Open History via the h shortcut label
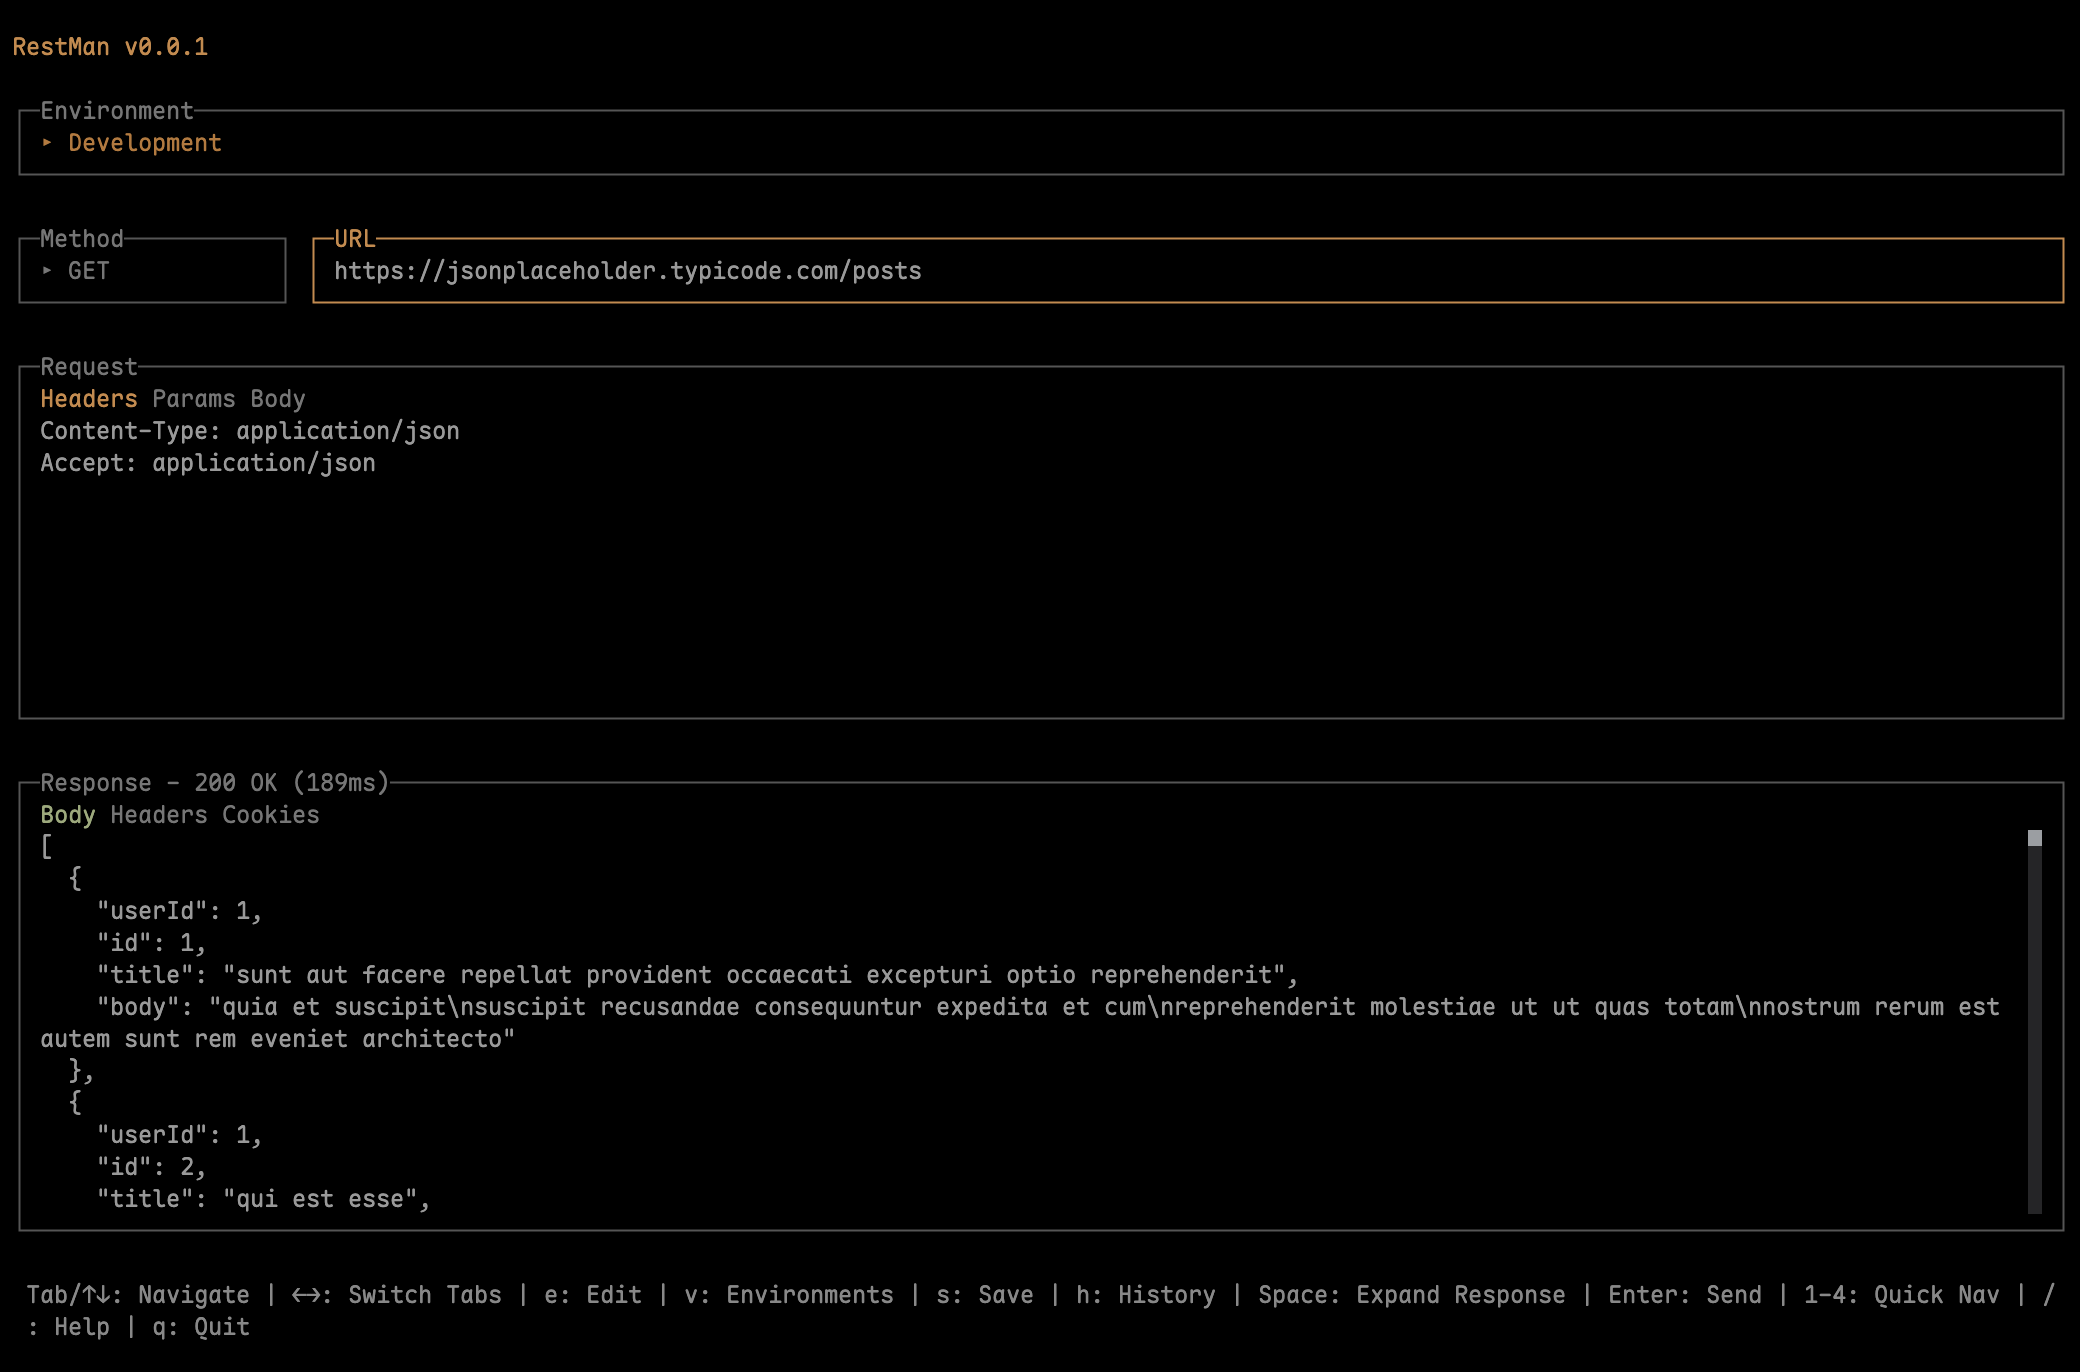Image resolution: width=2080 pixels, height=1372 pixels. click(x=1145, y=1294)
